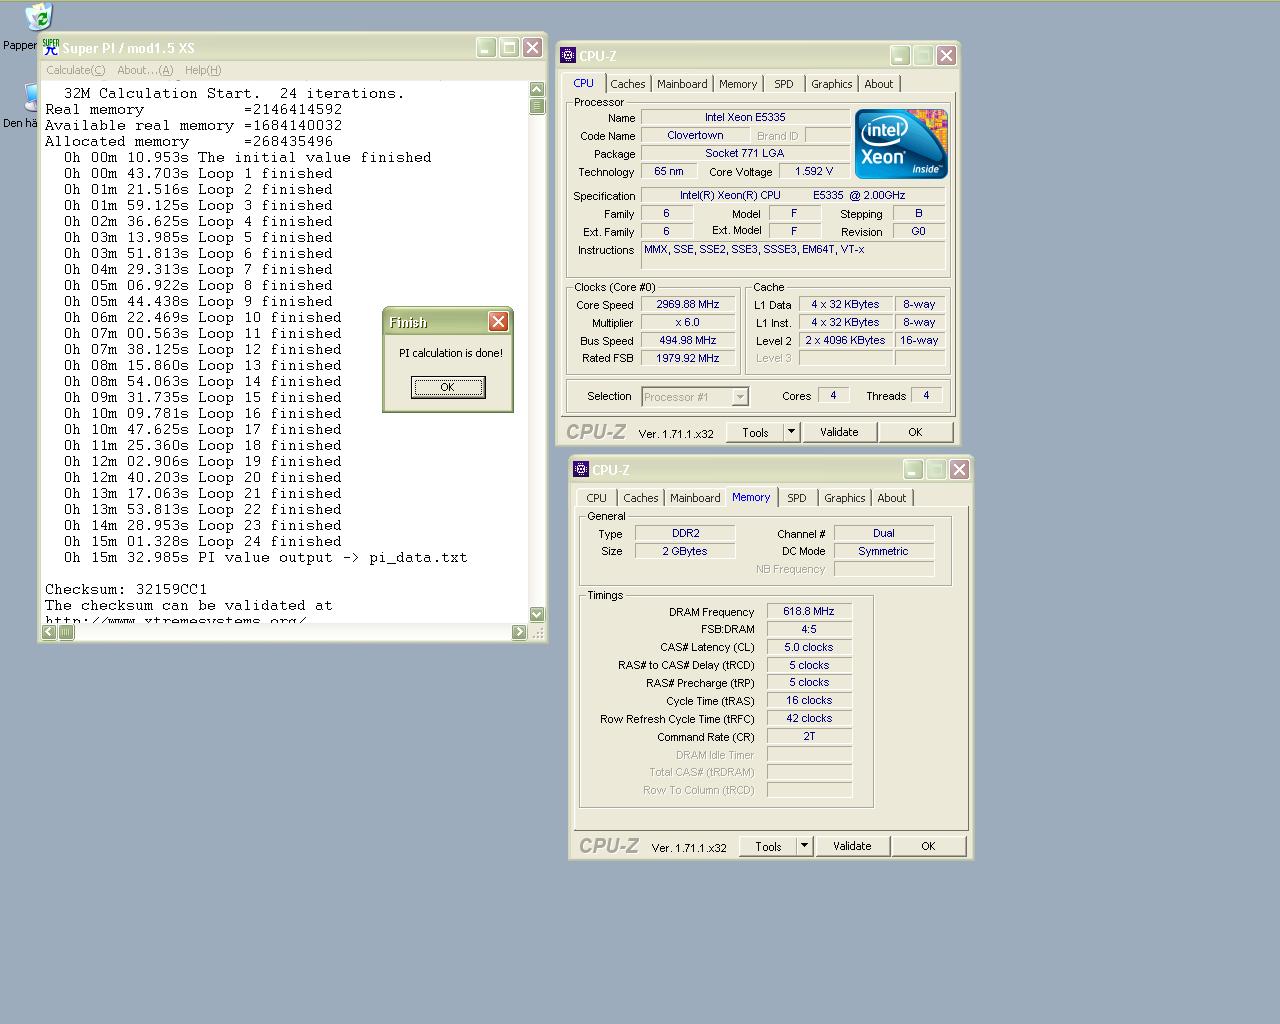The image size is (1280, 1024).
Task: Close the Memory CPU-Z window
Action: coord(959,470)
